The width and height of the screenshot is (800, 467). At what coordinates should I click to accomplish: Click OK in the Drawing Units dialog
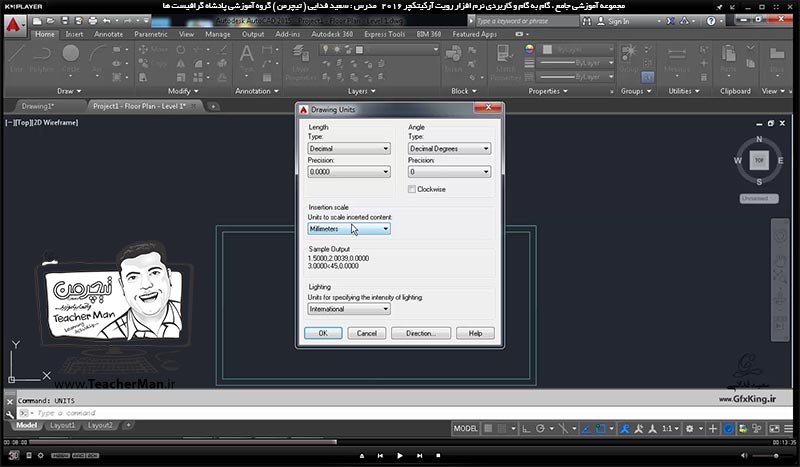323,333
